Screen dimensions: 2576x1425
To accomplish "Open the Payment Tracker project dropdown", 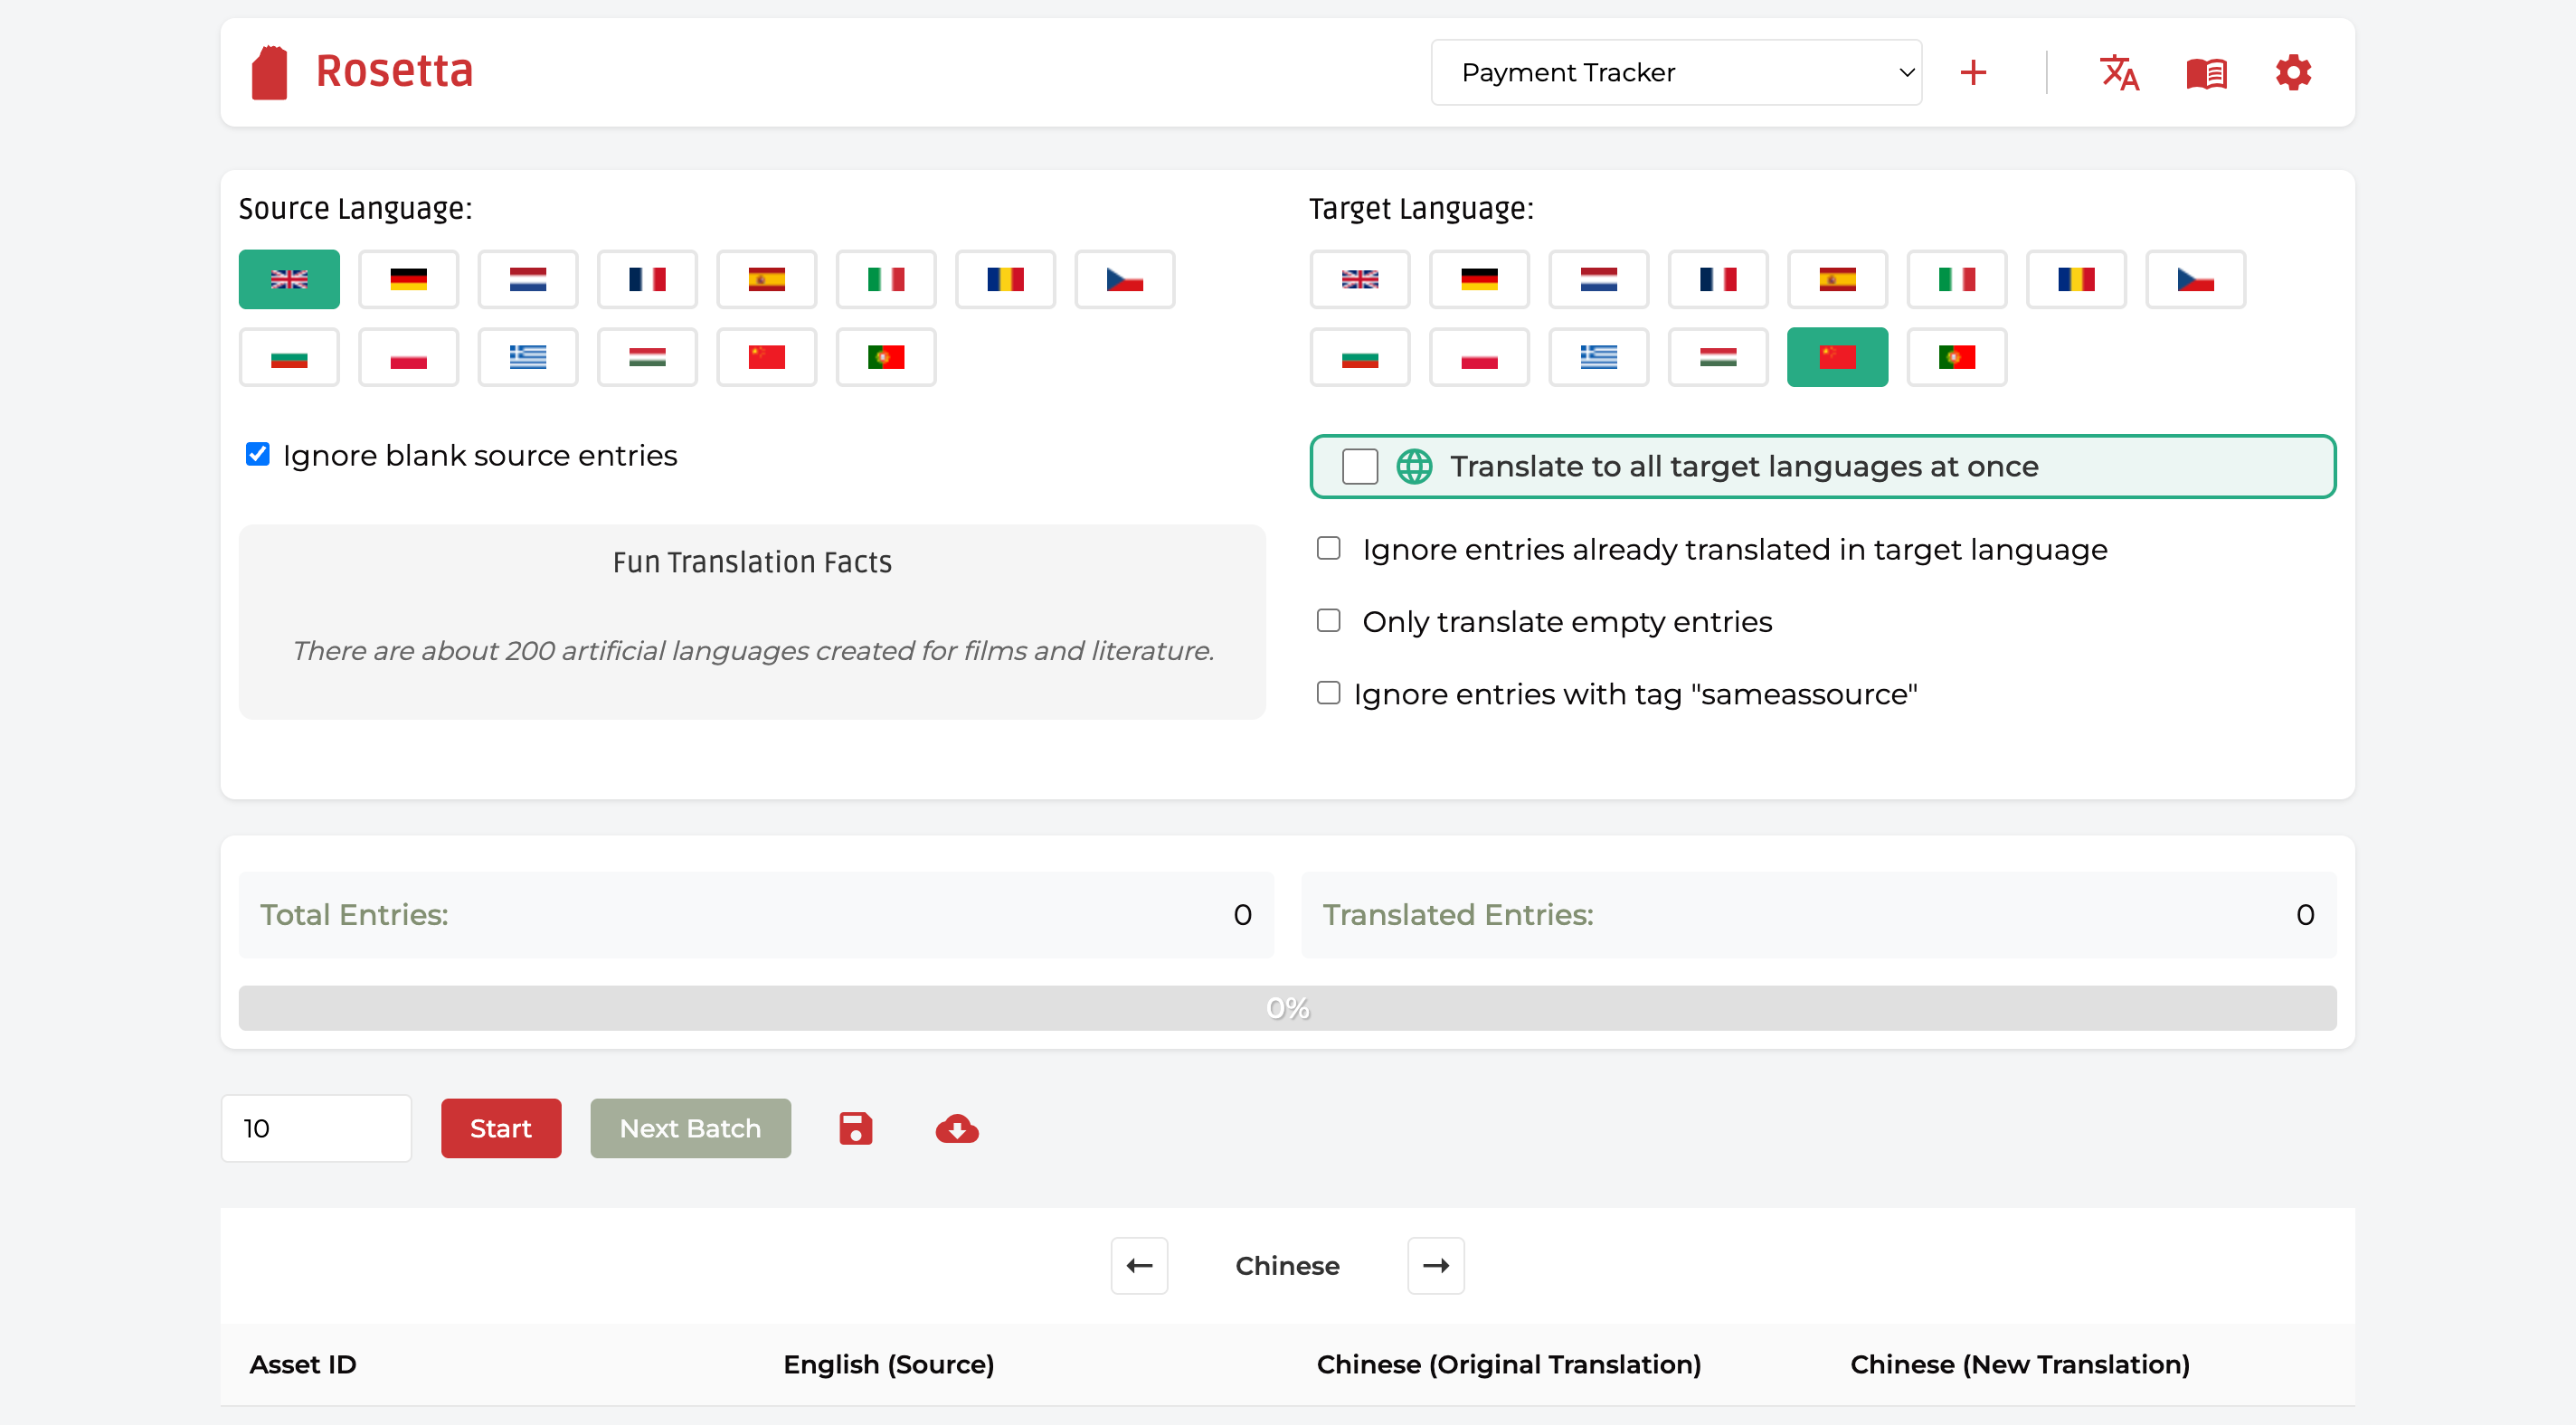I will tap(1676, 72).
